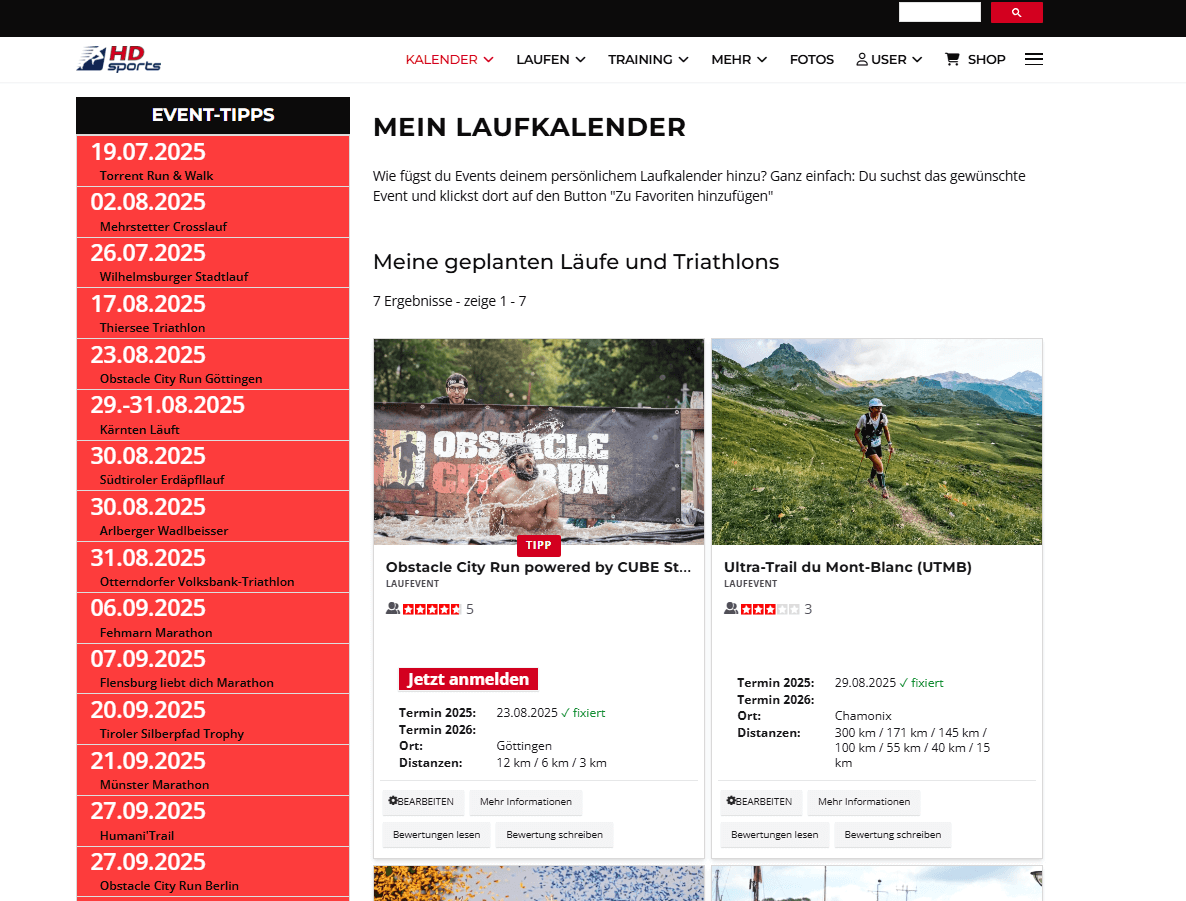This screenshot has height=901, width=1186.
Task: Click the USER profile icon
Action: pyautogui.click(x=860, y=58)
